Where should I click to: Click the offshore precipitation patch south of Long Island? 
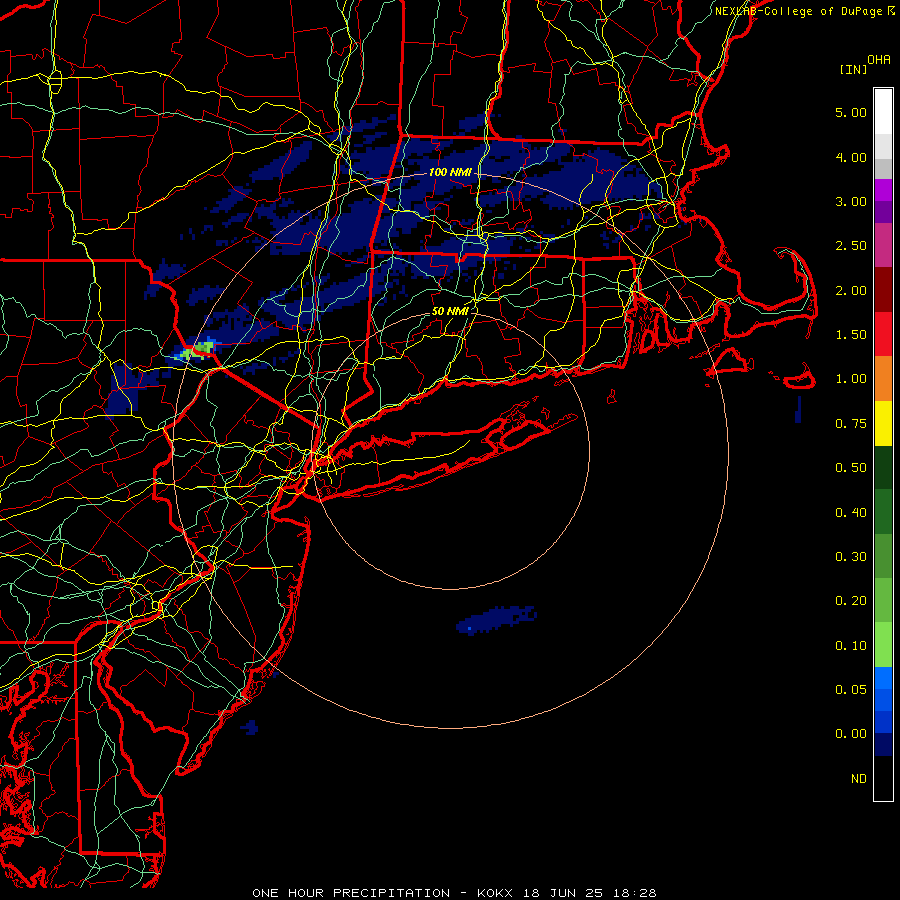[x=496, y=619]
